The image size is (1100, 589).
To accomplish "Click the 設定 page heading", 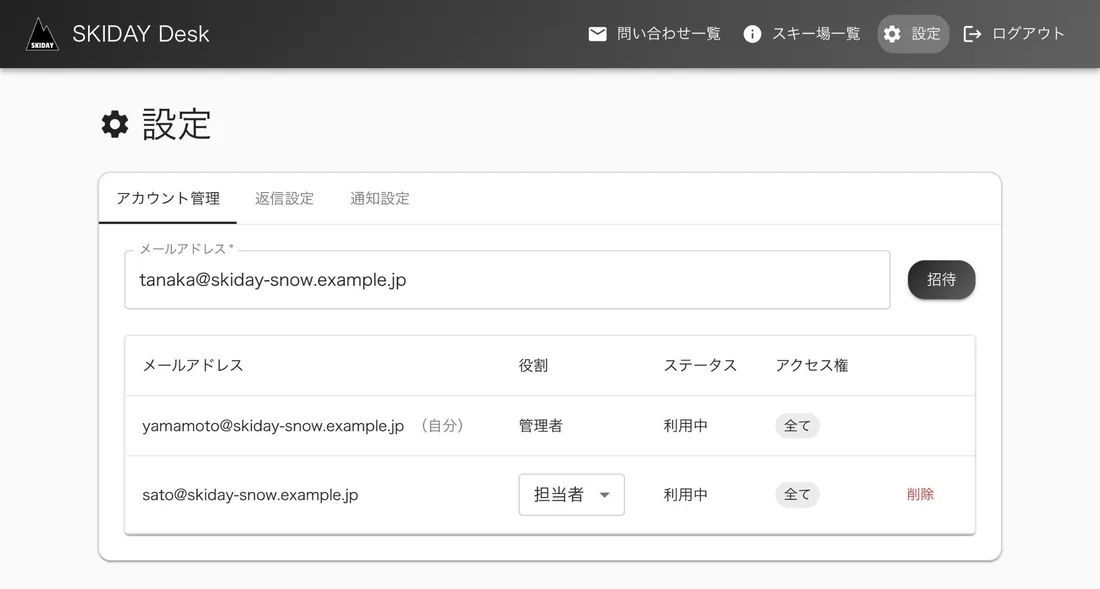I will 176,124.
